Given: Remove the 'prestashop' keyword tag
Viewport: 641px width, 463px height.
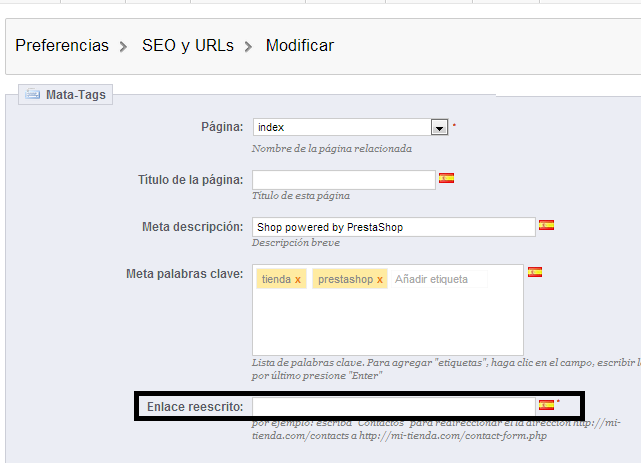Looking at the screenshot, I should (379, 280).
